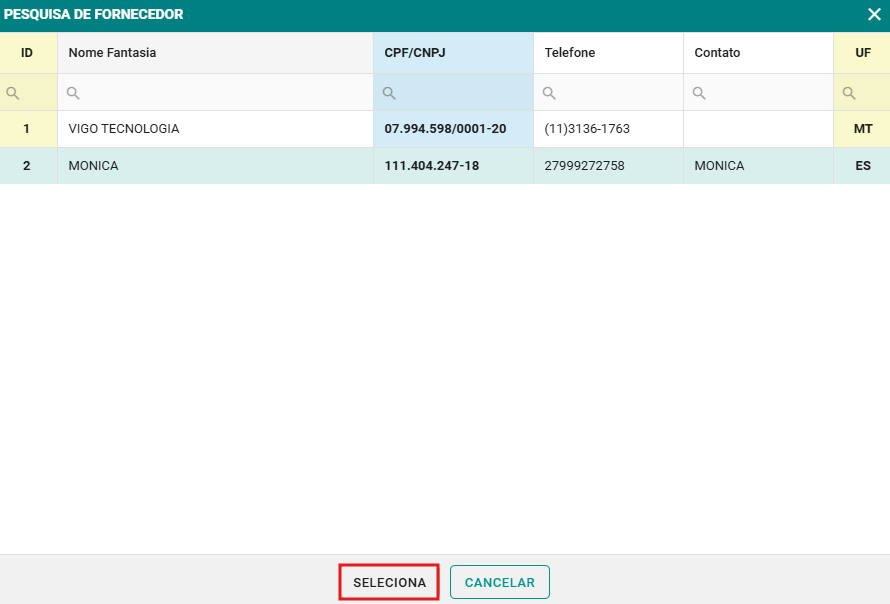Click the Telefone column header
The width and height of the screenshot is (890, 604).
[x=570, y=53]
